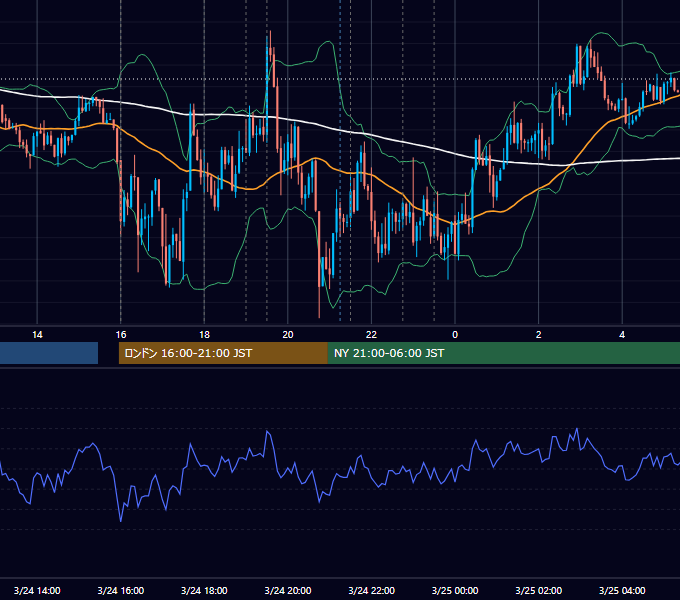Click the blue session bar before London
This screenshot has width=680, height=600.
(x=49, y=353)
